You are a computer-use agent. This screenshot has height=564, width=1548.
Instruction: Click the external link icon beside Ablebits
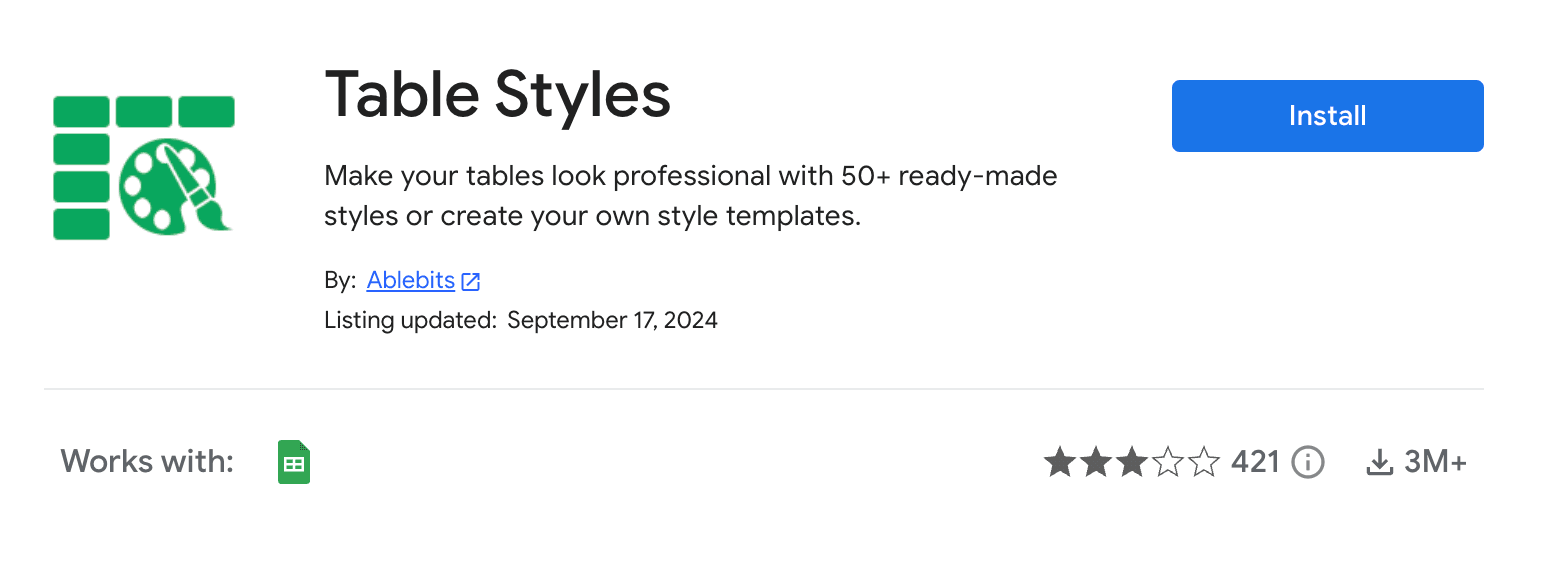(x=471, y=282)
